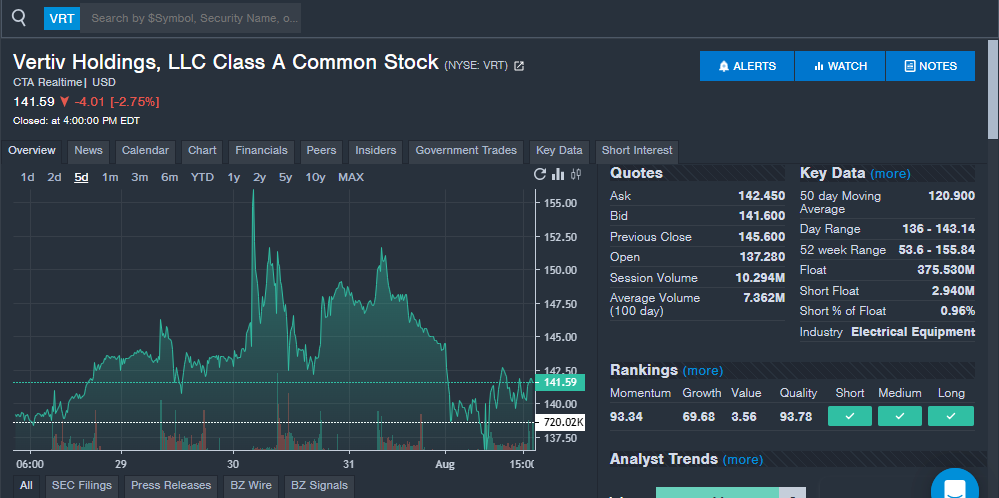The height and width of the screenshot is (498, 999).
Task: Open the Insiders tab
Action: [375, 151]
